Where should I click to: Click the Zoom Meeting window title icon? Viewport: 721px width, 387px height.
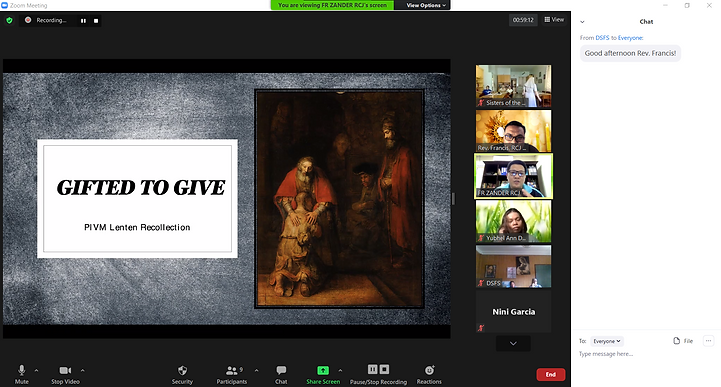tap(5, 6)
